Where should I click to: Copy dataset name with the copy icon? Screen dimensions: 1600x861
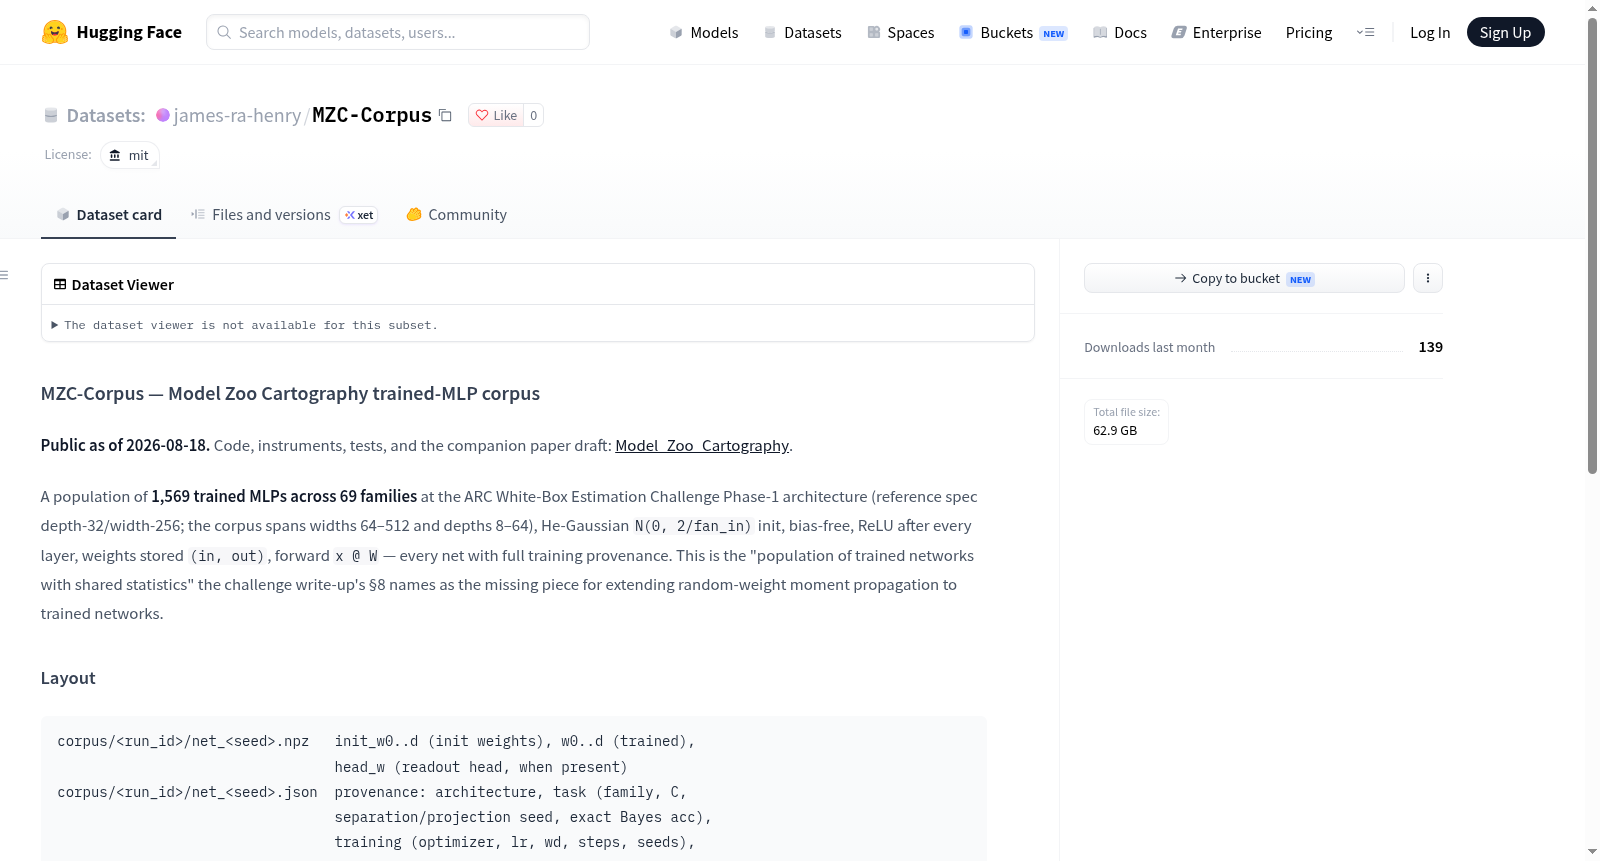tap(446, 115)
